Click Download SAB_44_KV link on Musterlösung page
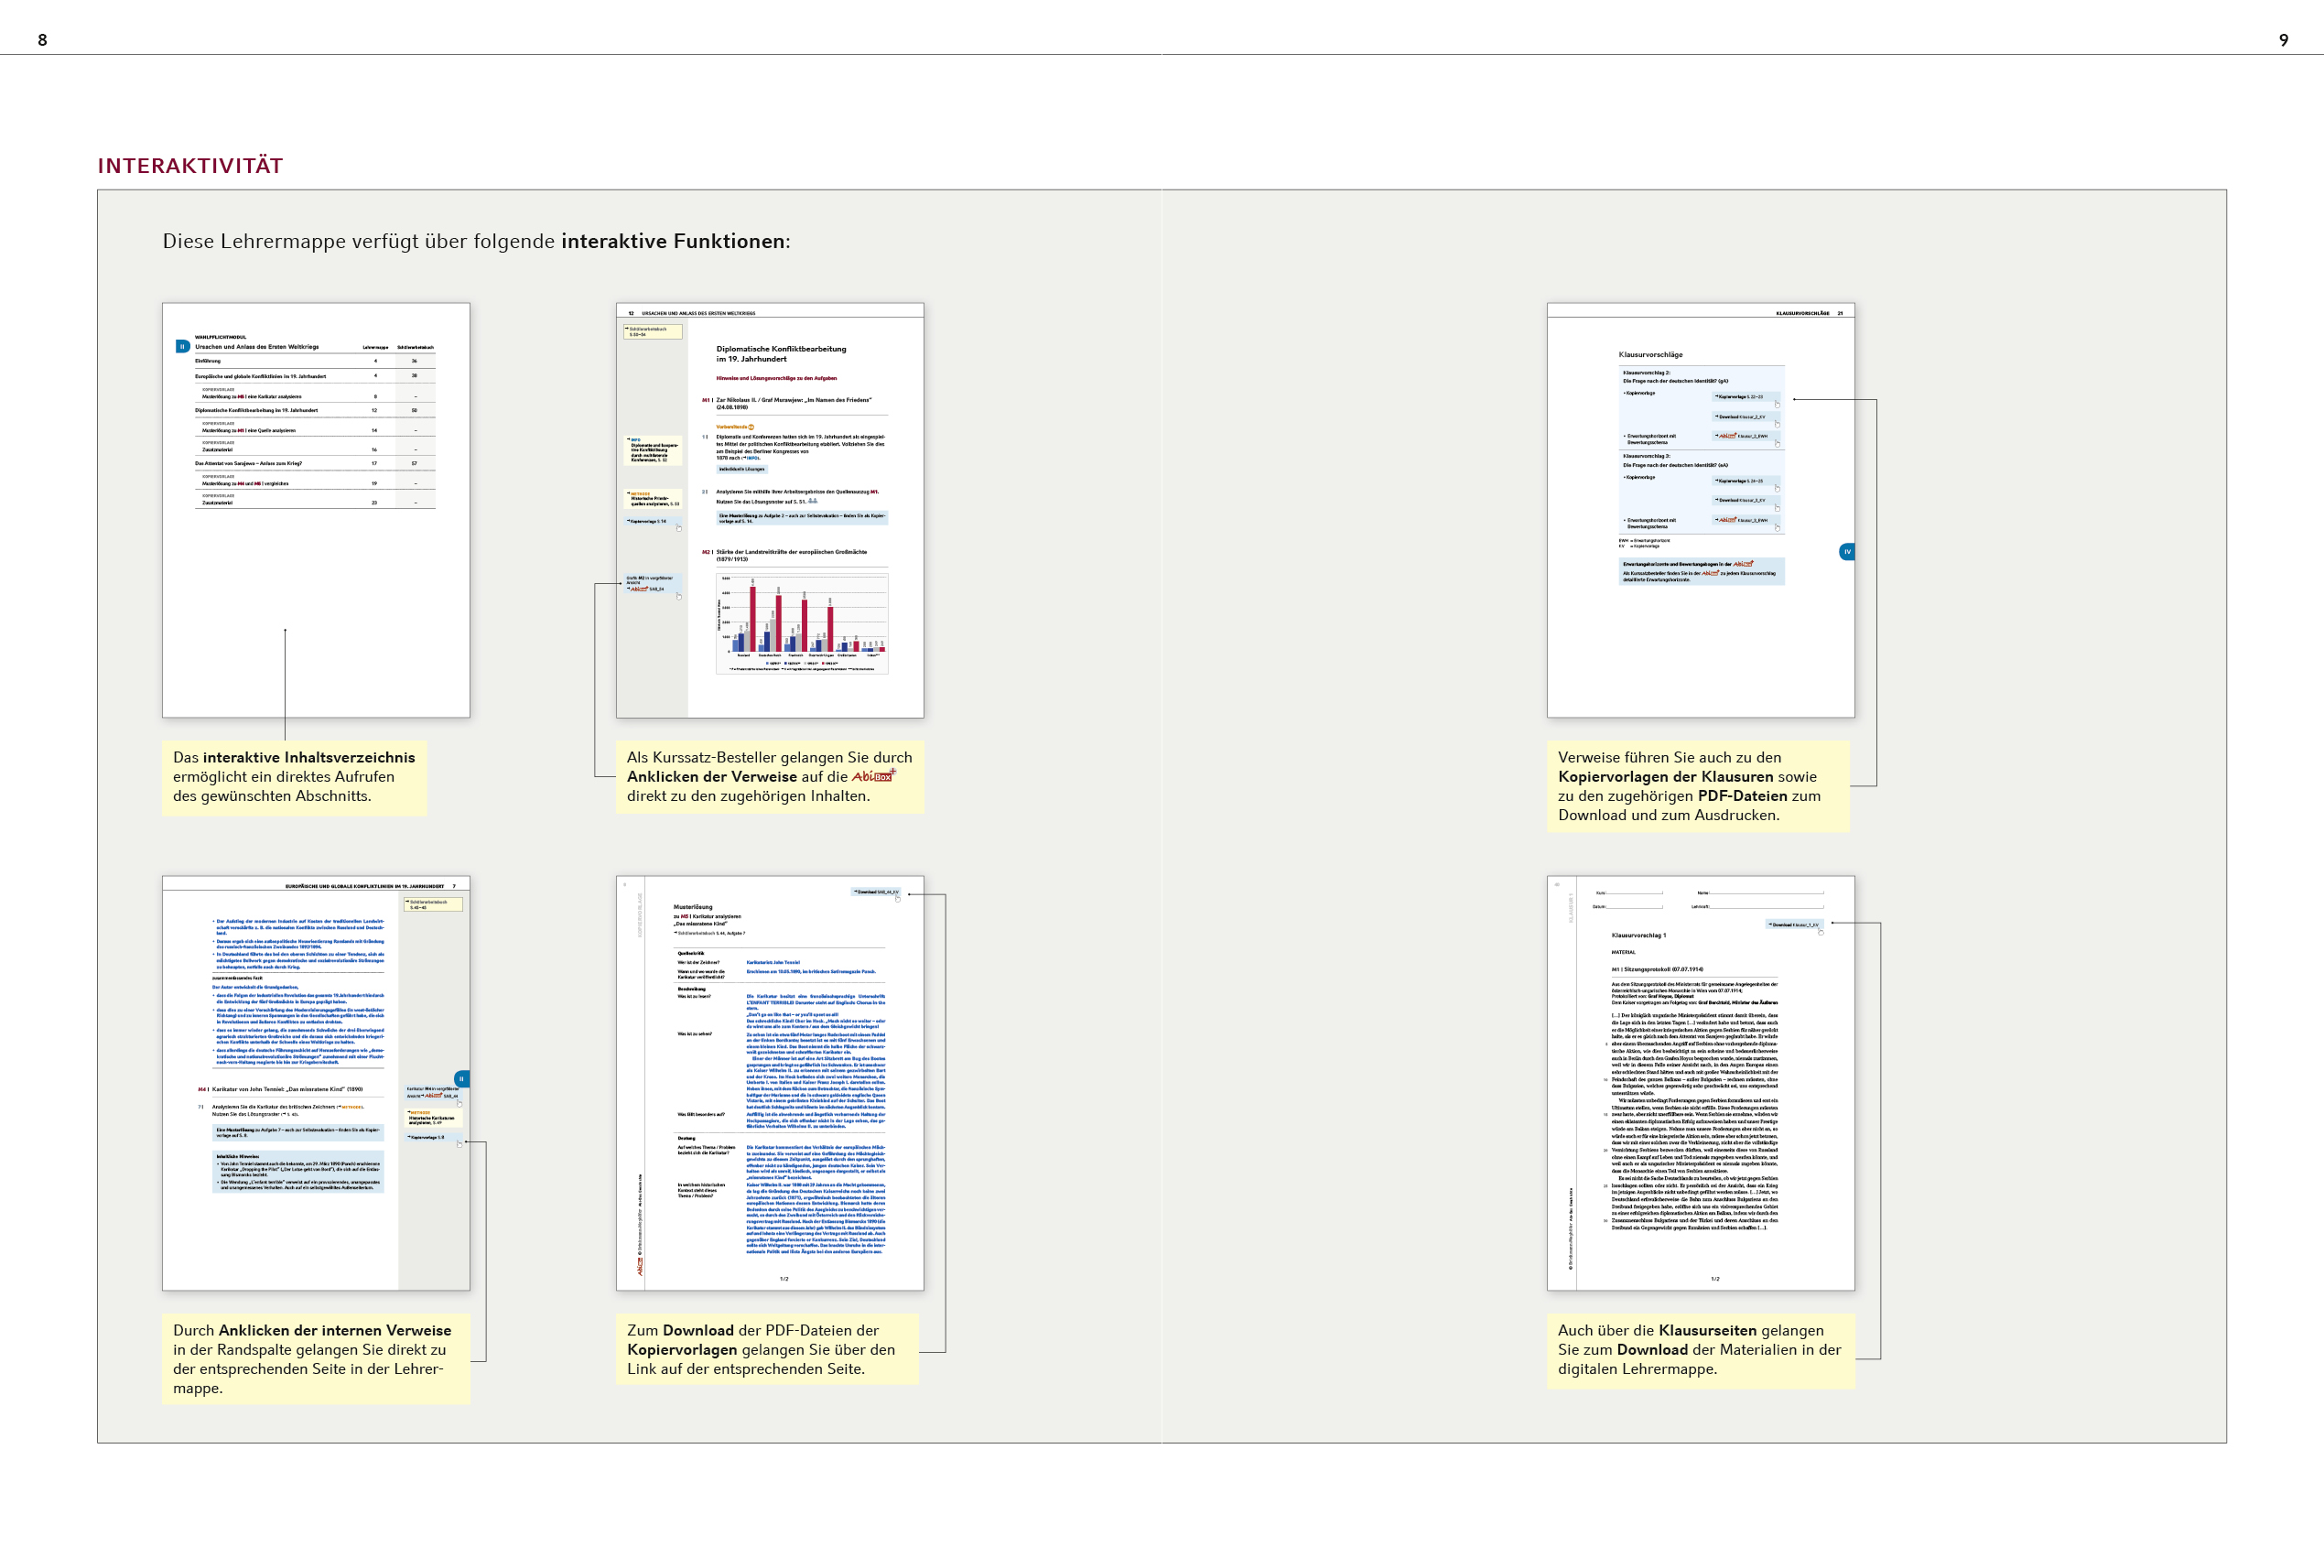The height and width of the screenshot is (1568, 2324). (876, 892)
